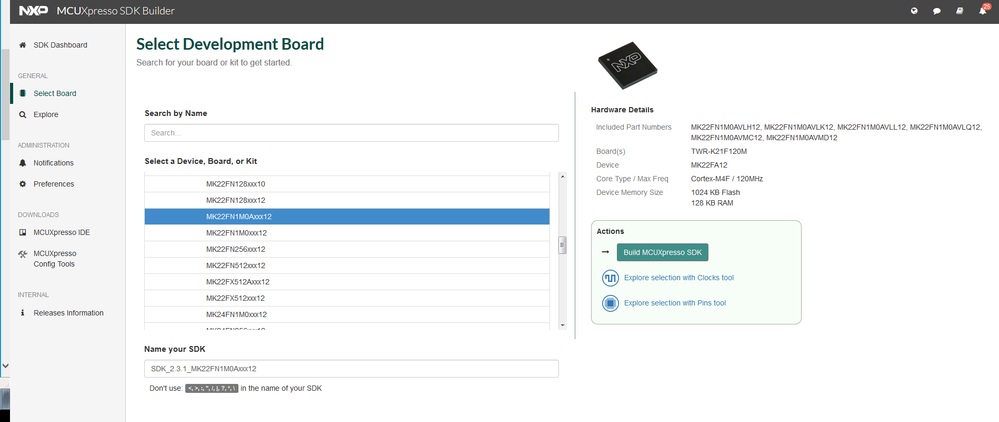Click board value TWR-K21F120M
Image resolution: width=999 pixels, height=422 pixels.
[x=719, y=152]
